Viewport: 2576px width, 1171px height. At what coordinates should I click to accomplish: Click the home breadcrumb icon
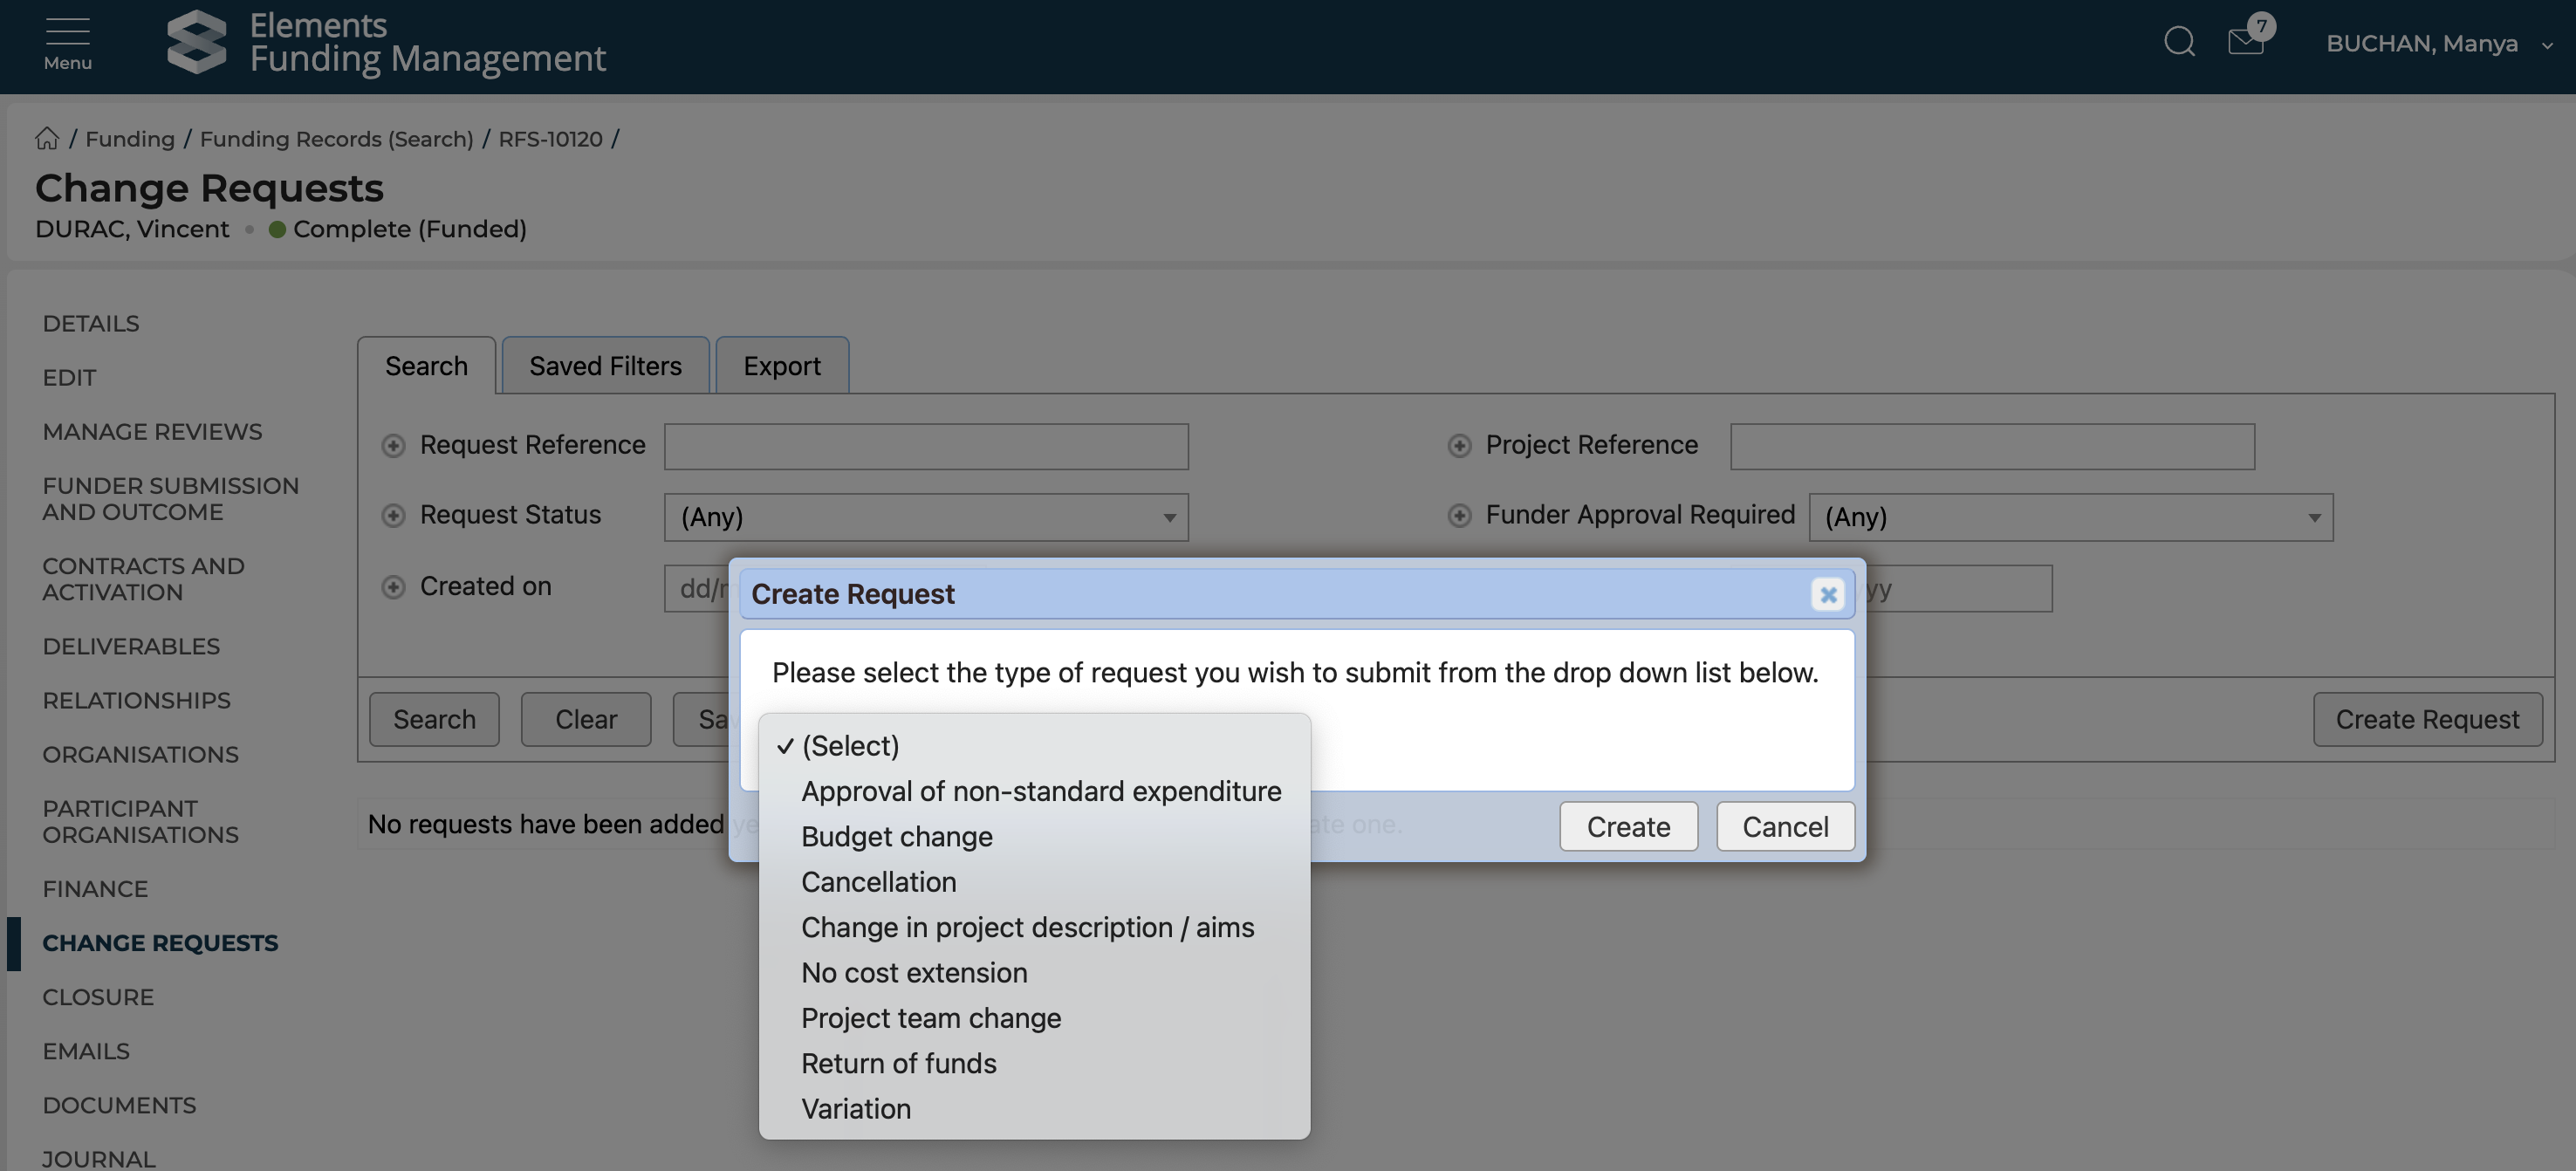[47, 139]
